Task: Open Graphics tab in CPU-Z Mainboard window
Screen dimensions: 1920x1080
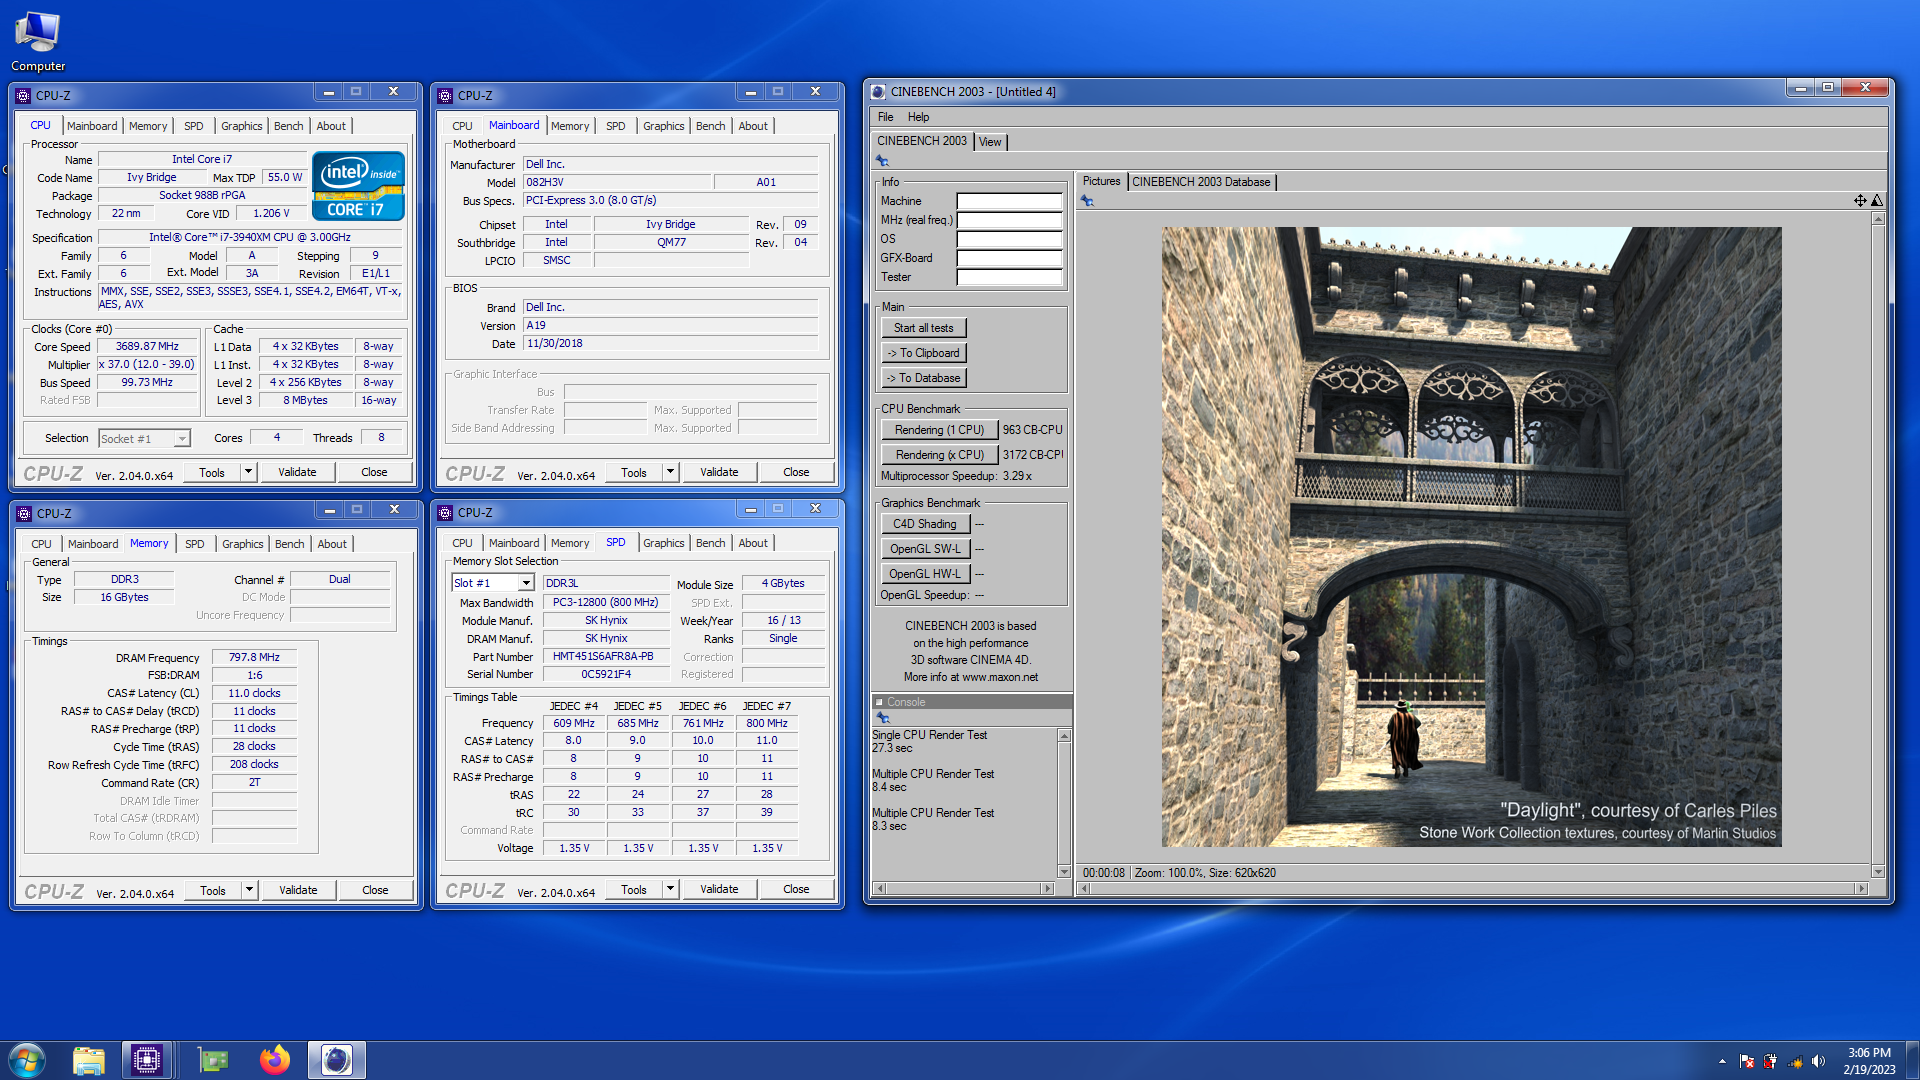Action: tap(663, 126)
